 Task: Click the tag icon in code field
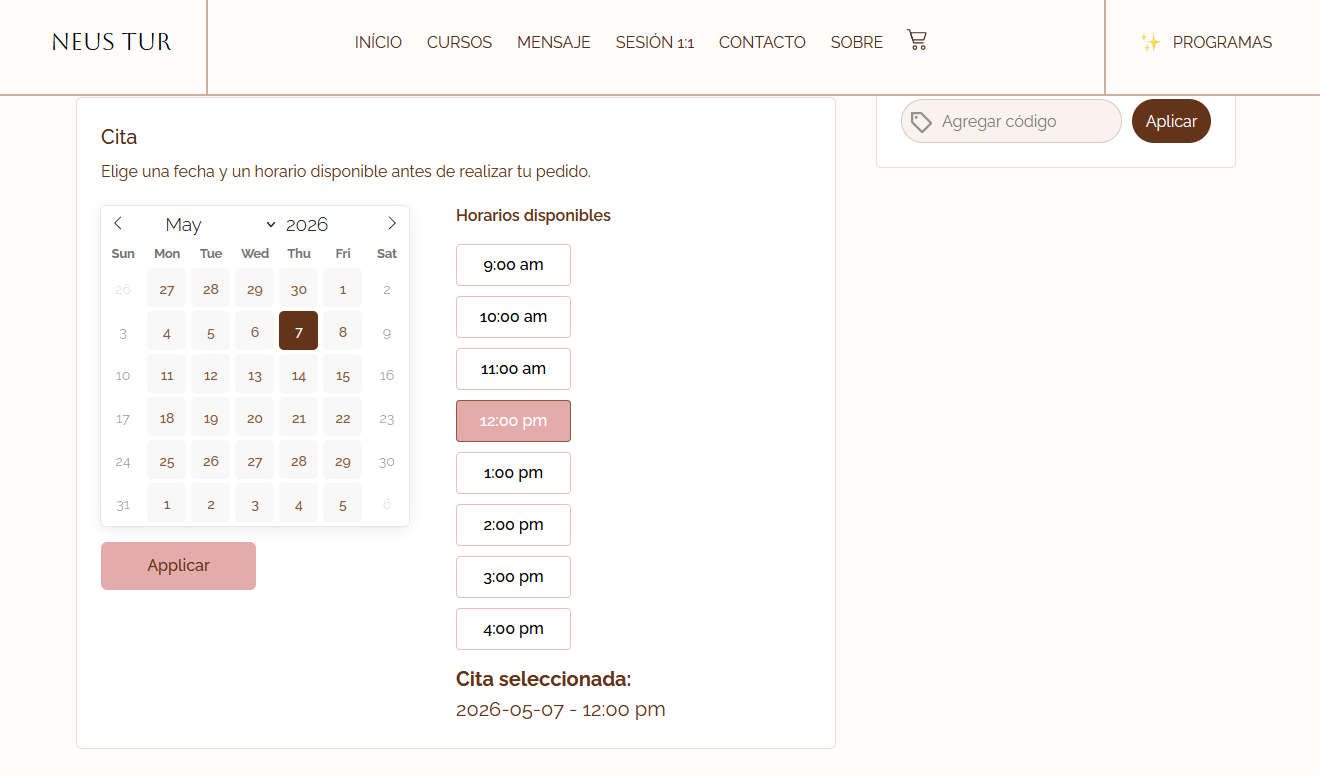click(x=921, y=122)
